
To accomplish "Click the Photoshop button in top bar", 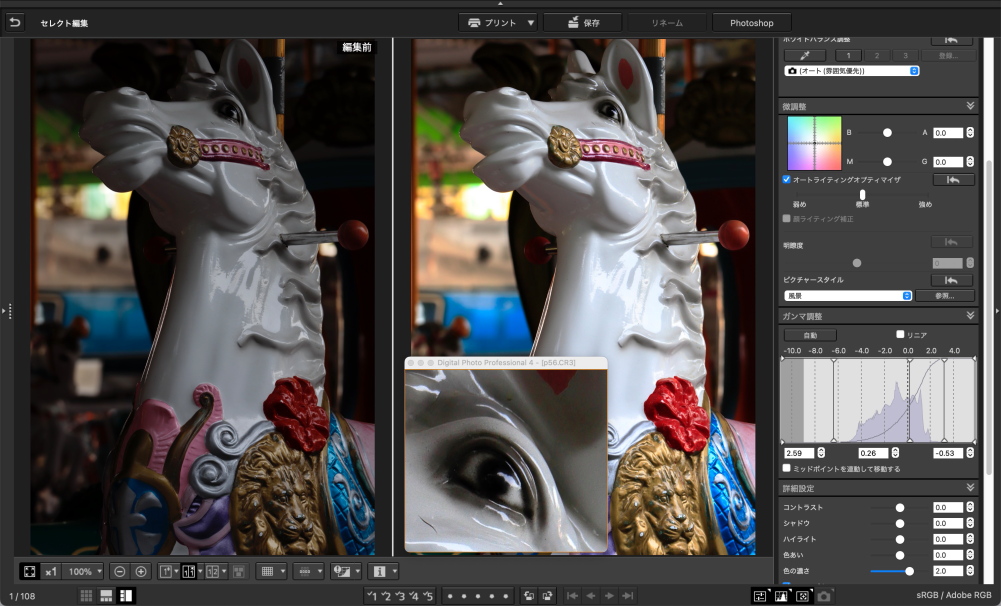I will (x=750, y=22).
